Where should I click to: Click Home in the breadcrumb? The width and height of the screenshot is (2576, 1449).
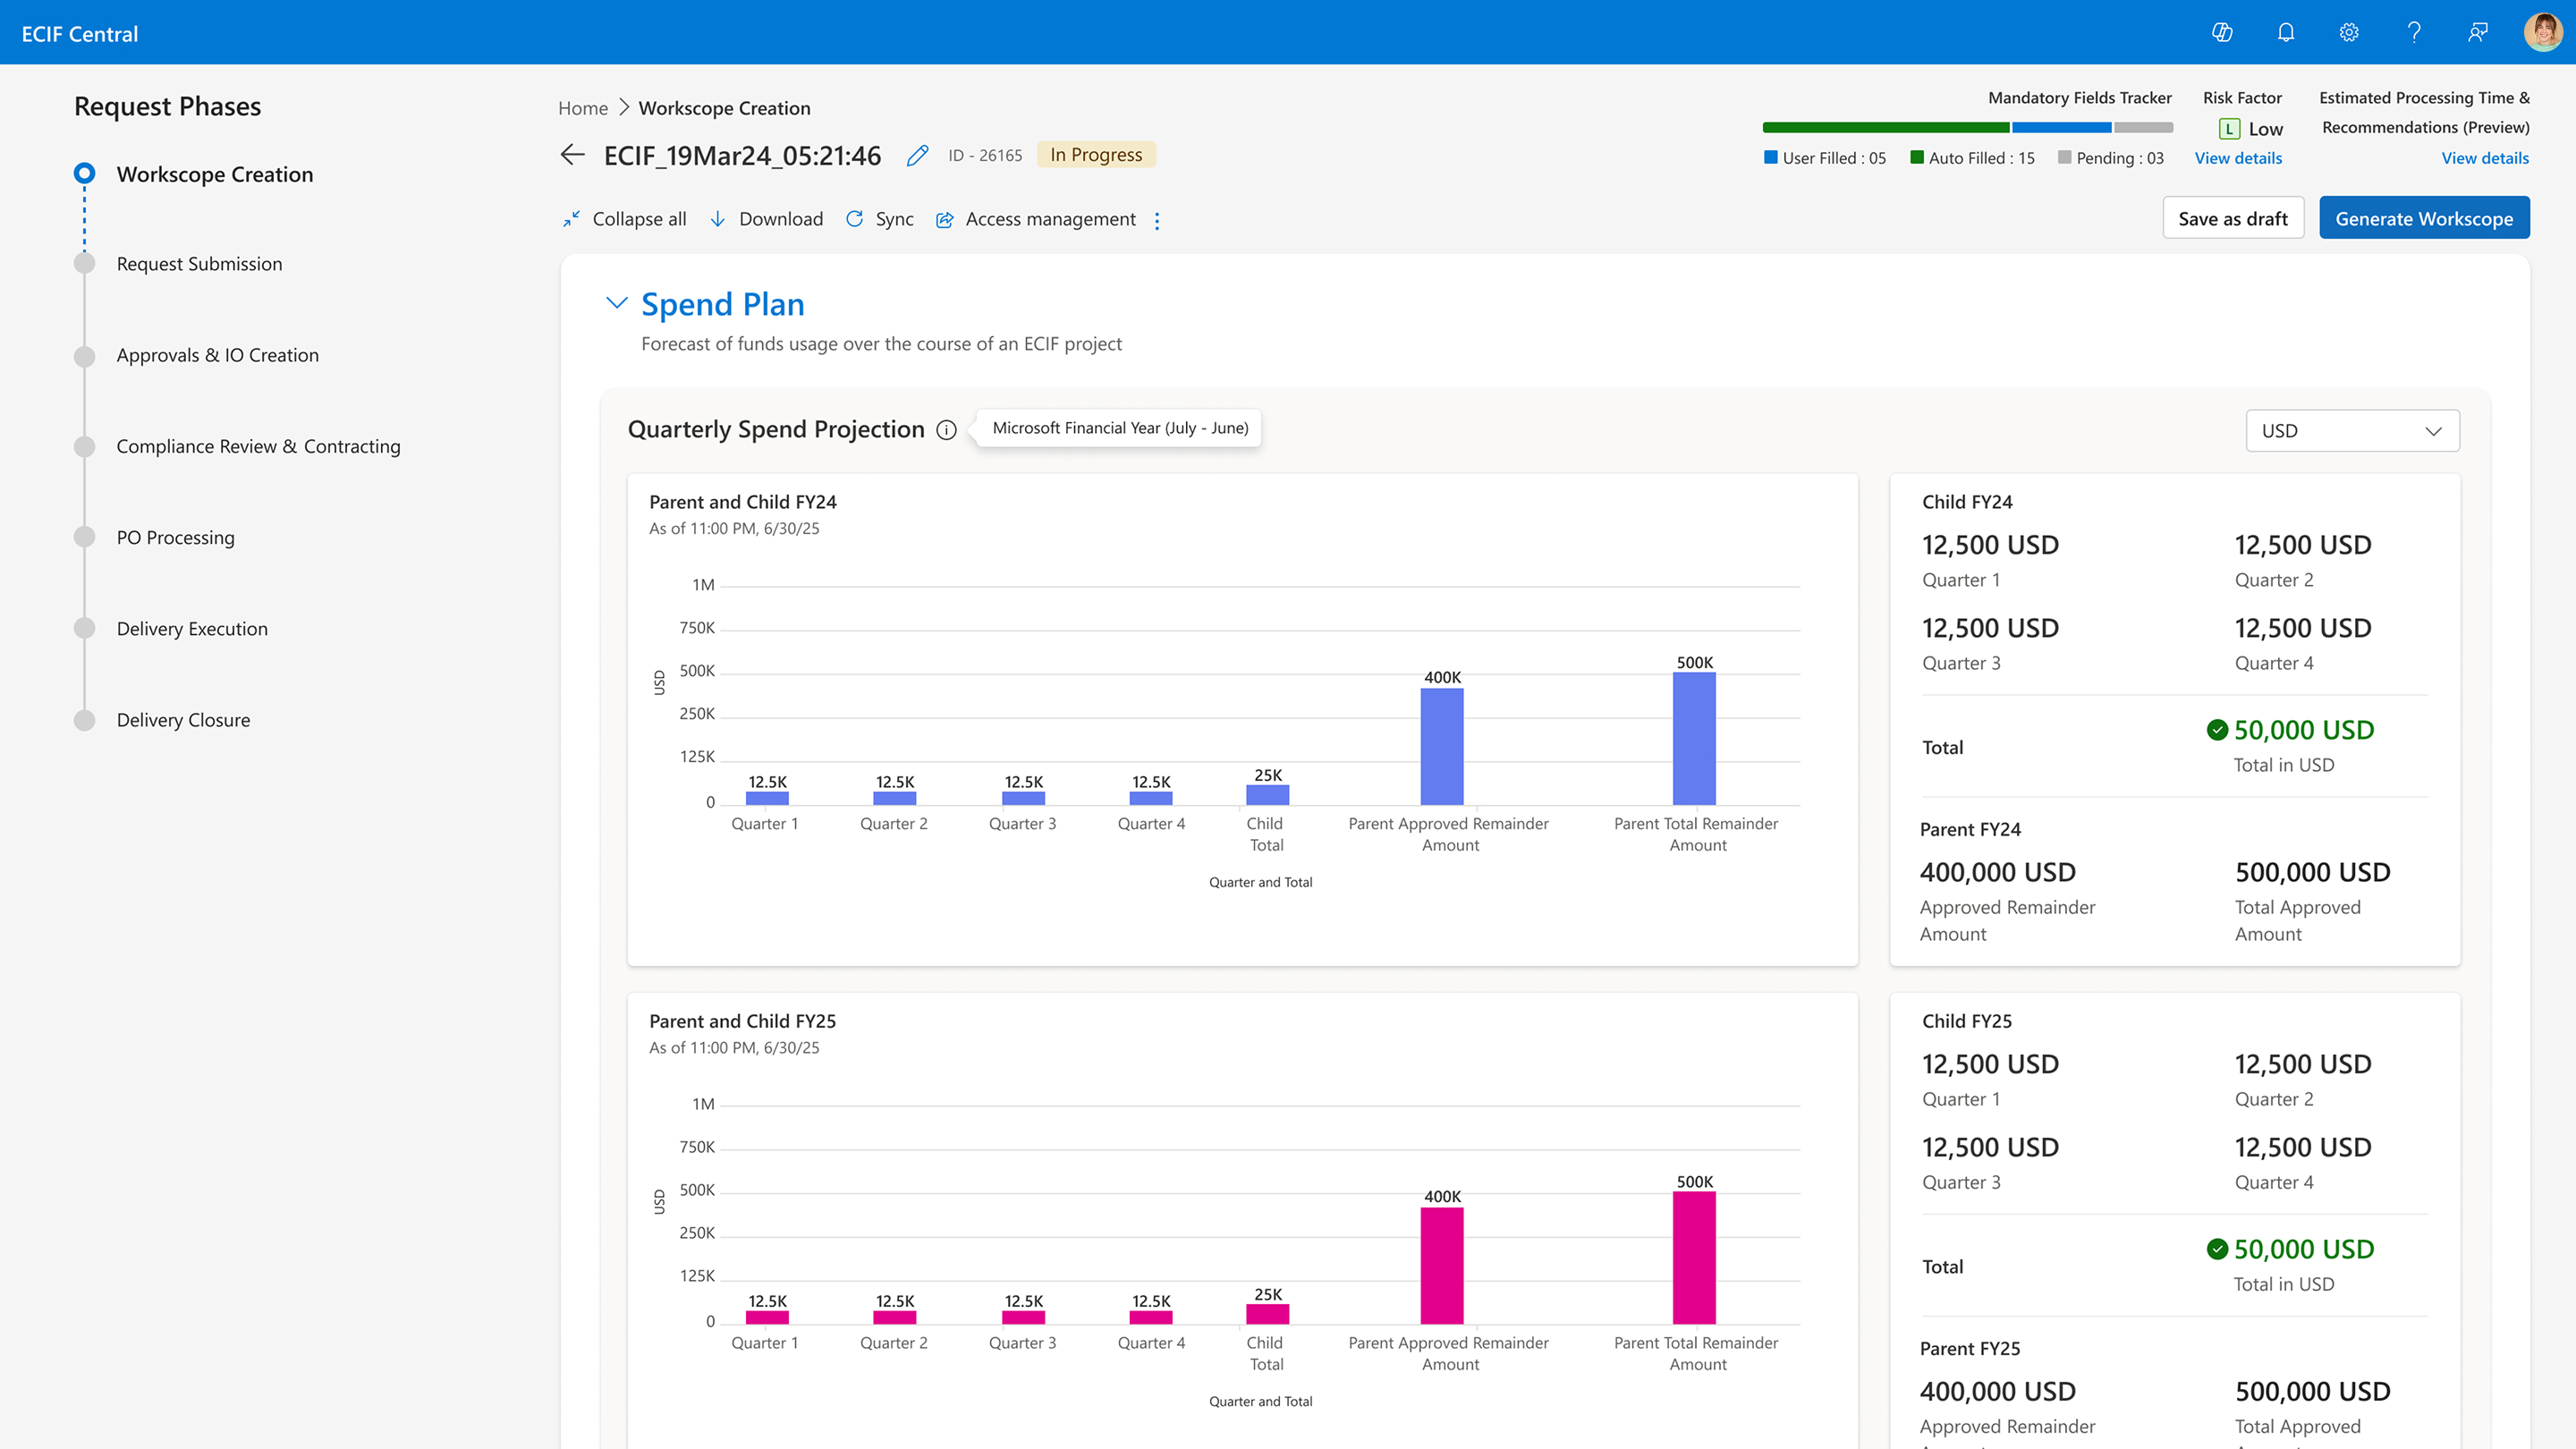[583, 108]
